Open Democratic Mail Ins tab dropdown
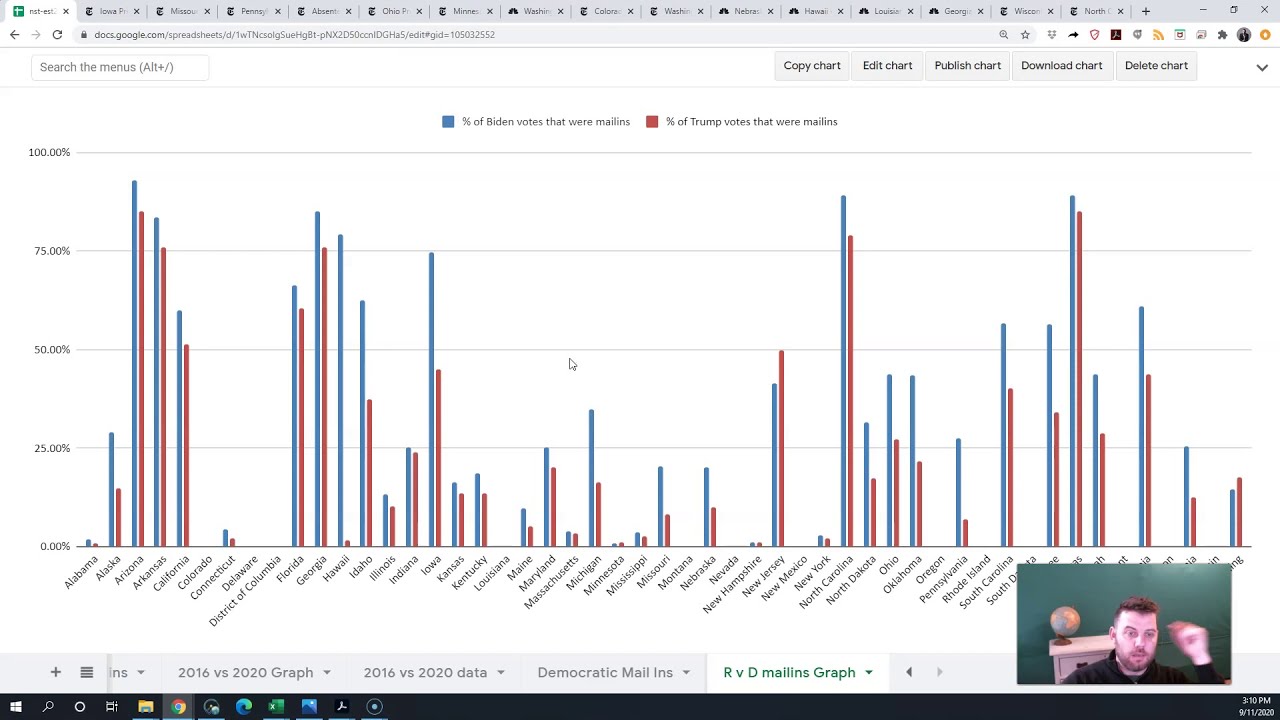This screenshot has height=720, width=1280. point(686,673)
